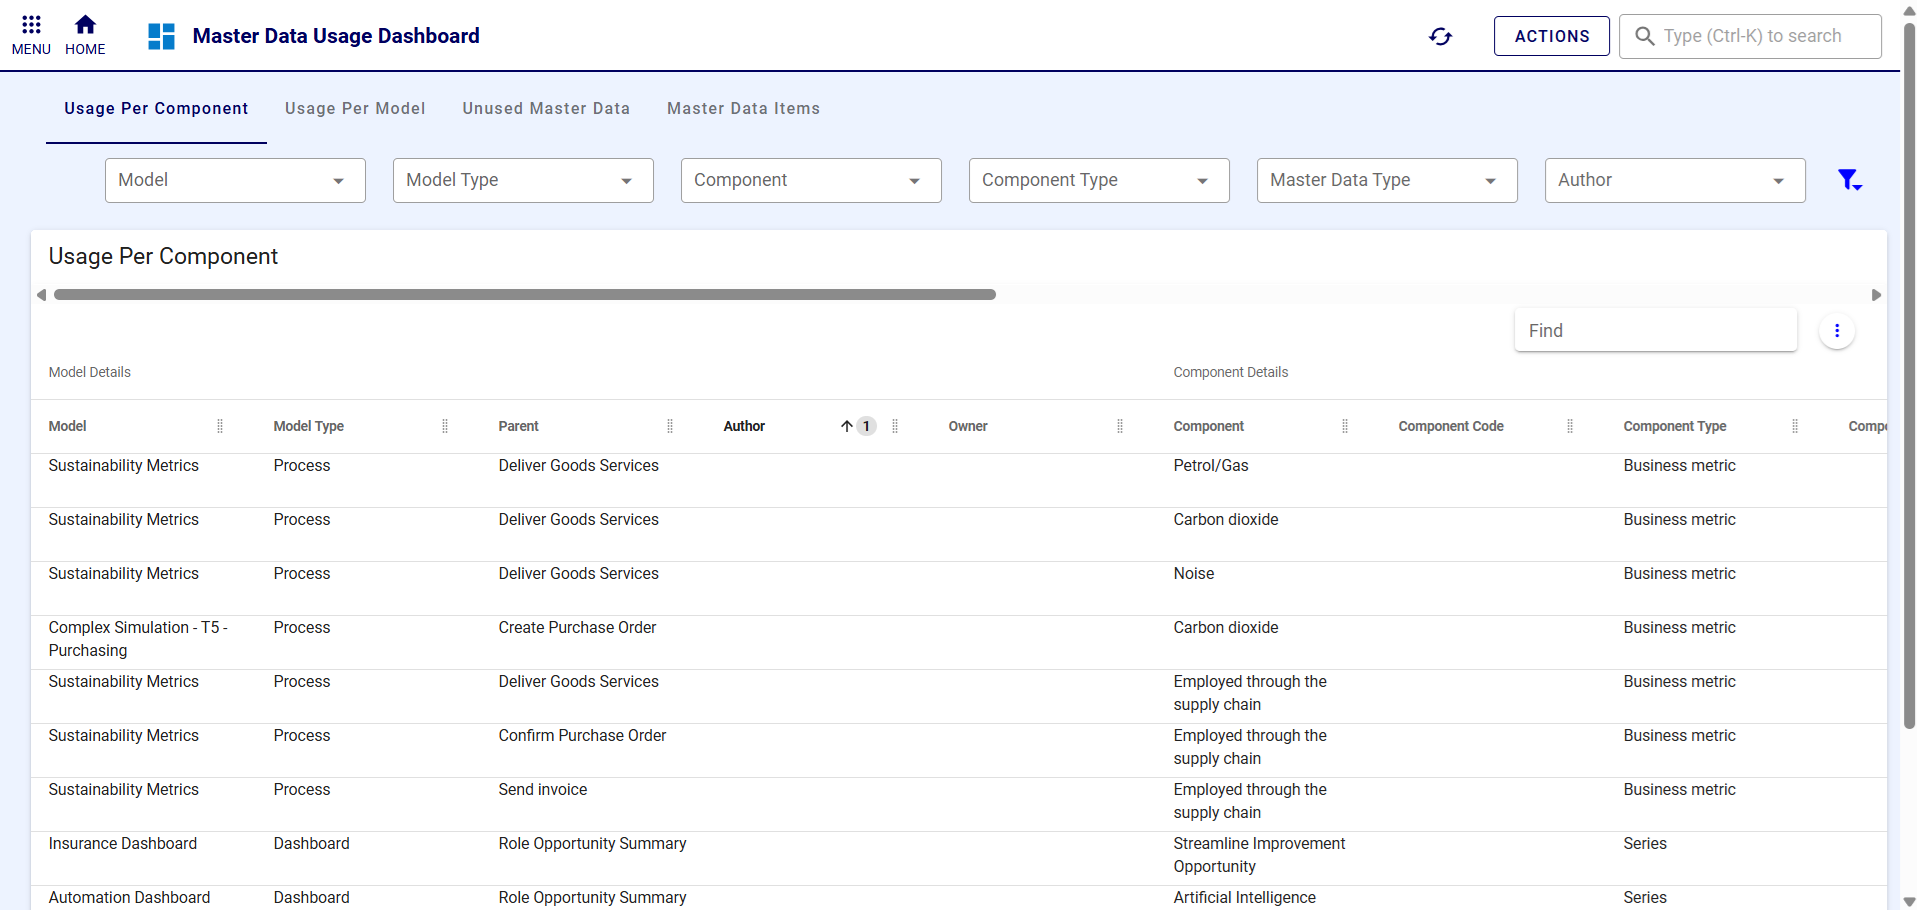Expand the Model dropdown filter
1917x910 pixels.
coord(235,181)
